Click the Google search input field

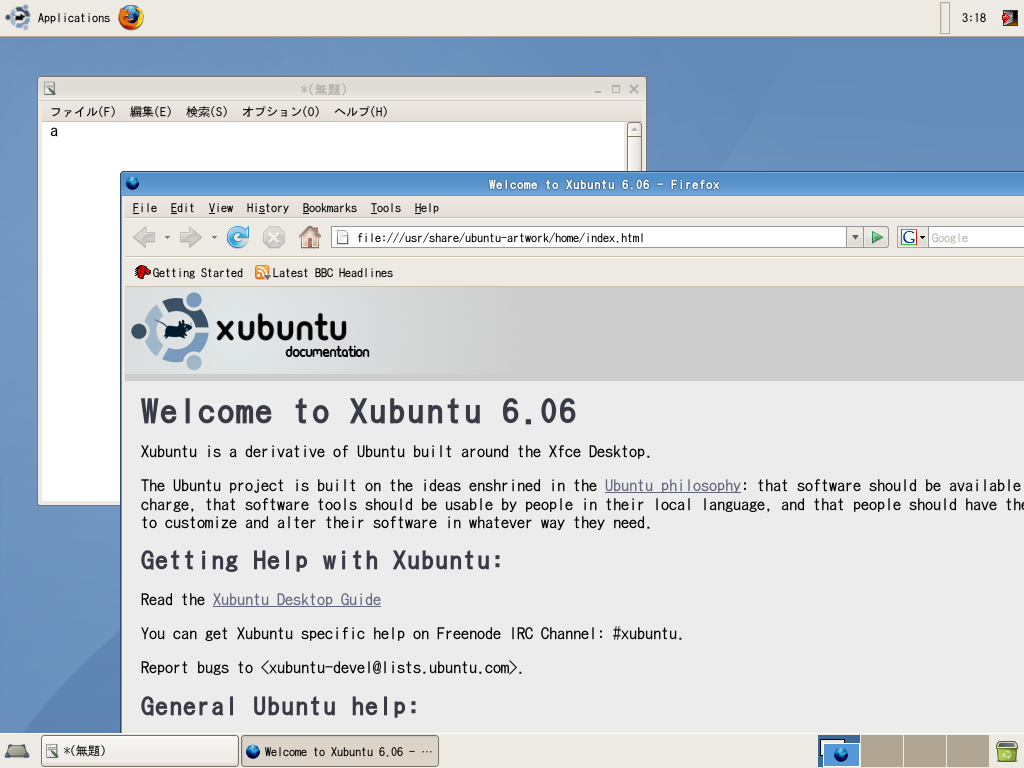(x=976, y=238)
